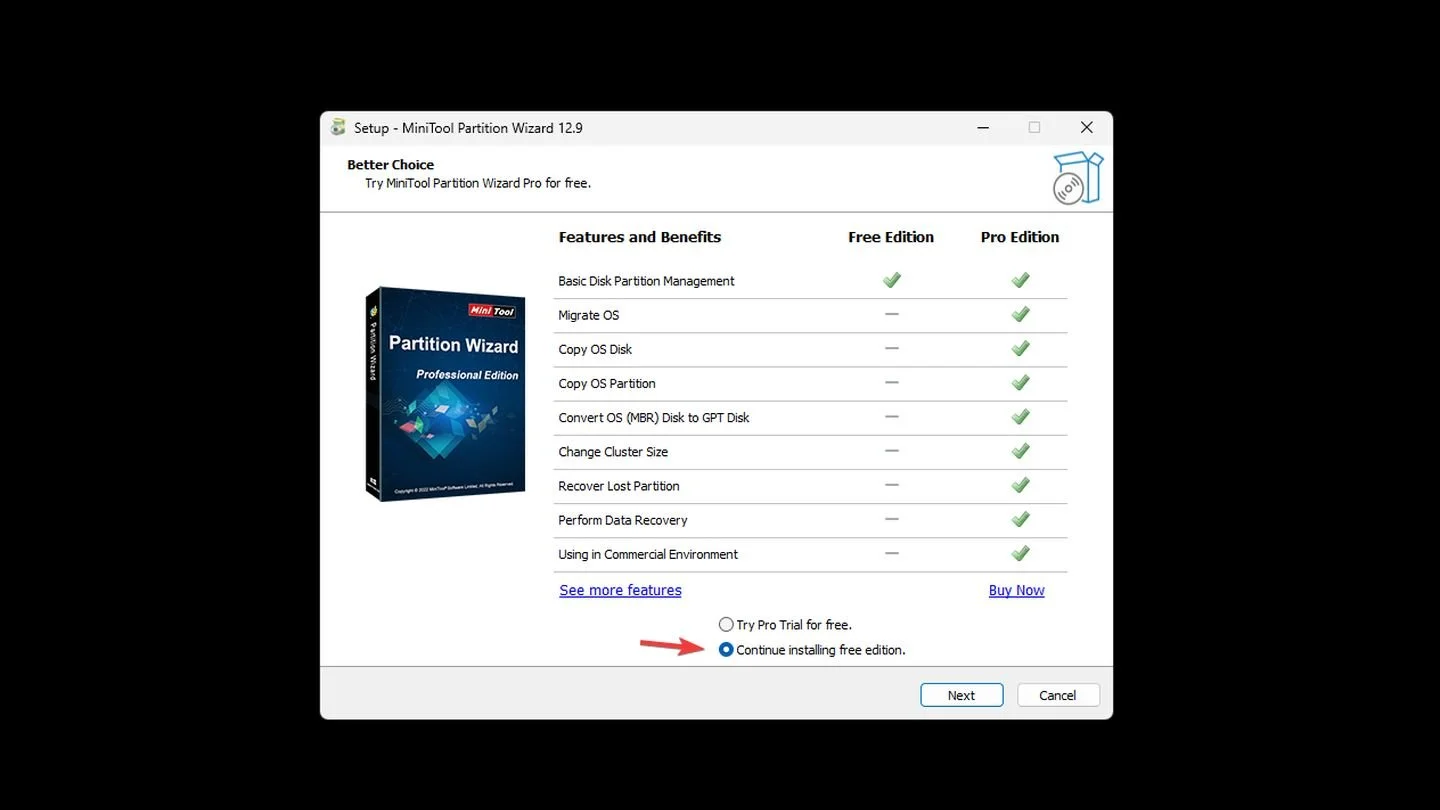
Task: Click the installer box icon in header
Action: coord(1077,178)
